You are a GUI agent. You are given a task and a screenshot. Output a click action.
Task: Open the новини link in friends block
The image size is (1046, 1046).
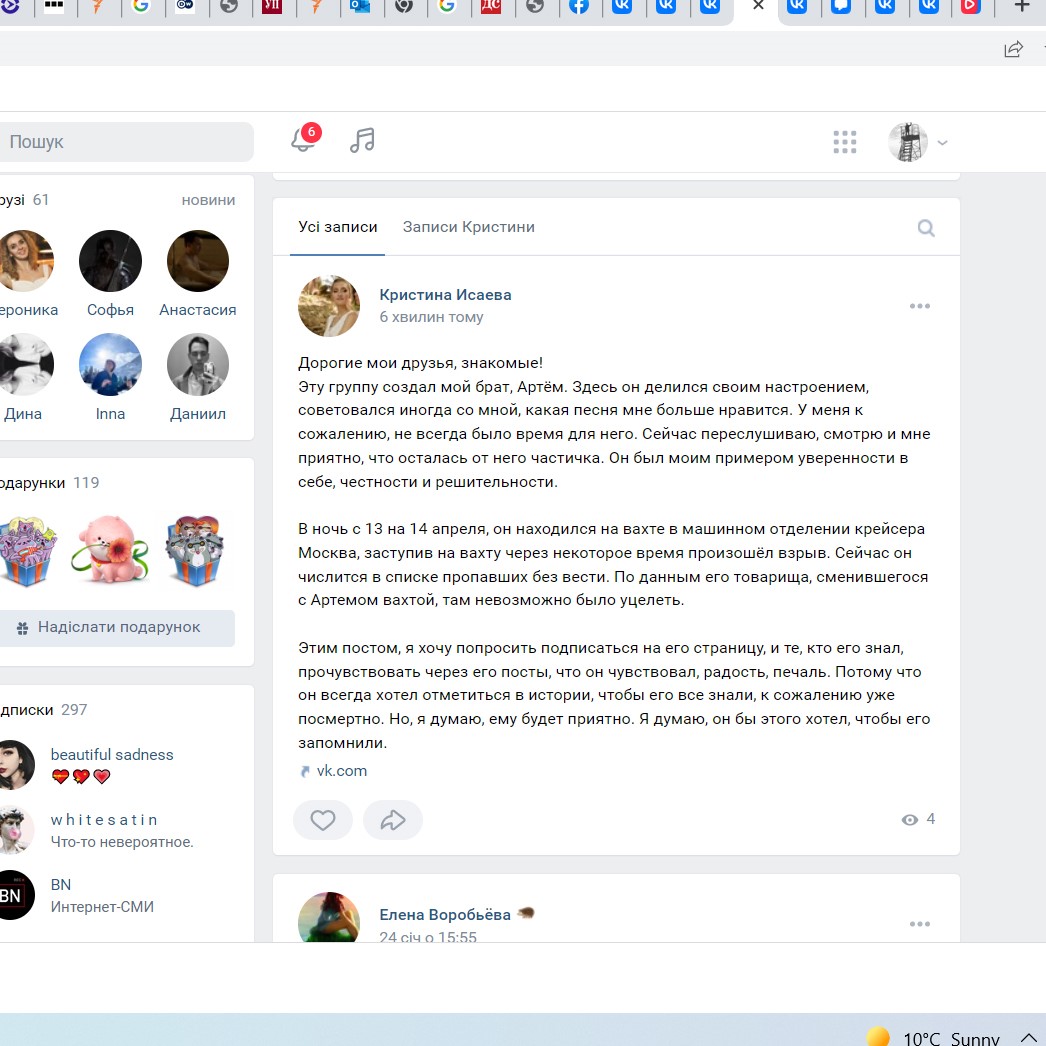[208, 200]
